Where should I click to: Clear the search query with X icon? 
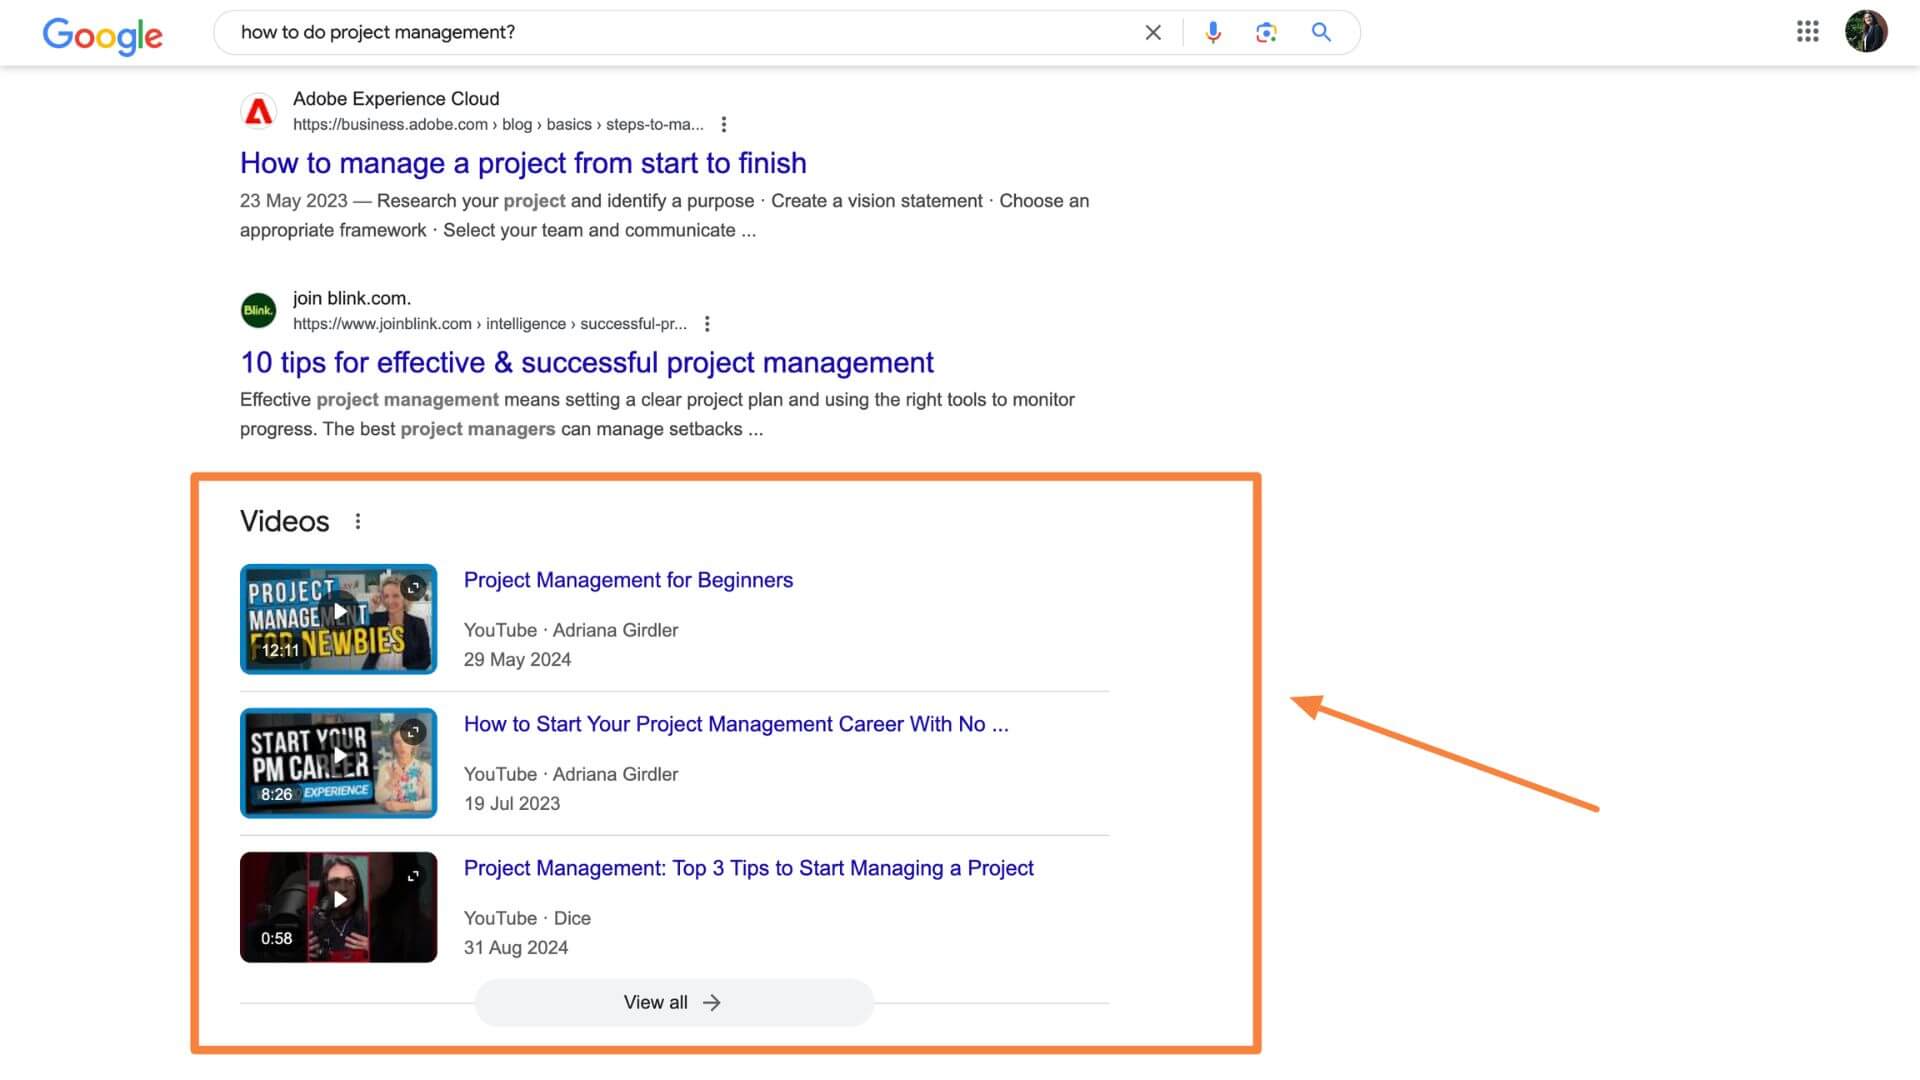coord(1153,33)
